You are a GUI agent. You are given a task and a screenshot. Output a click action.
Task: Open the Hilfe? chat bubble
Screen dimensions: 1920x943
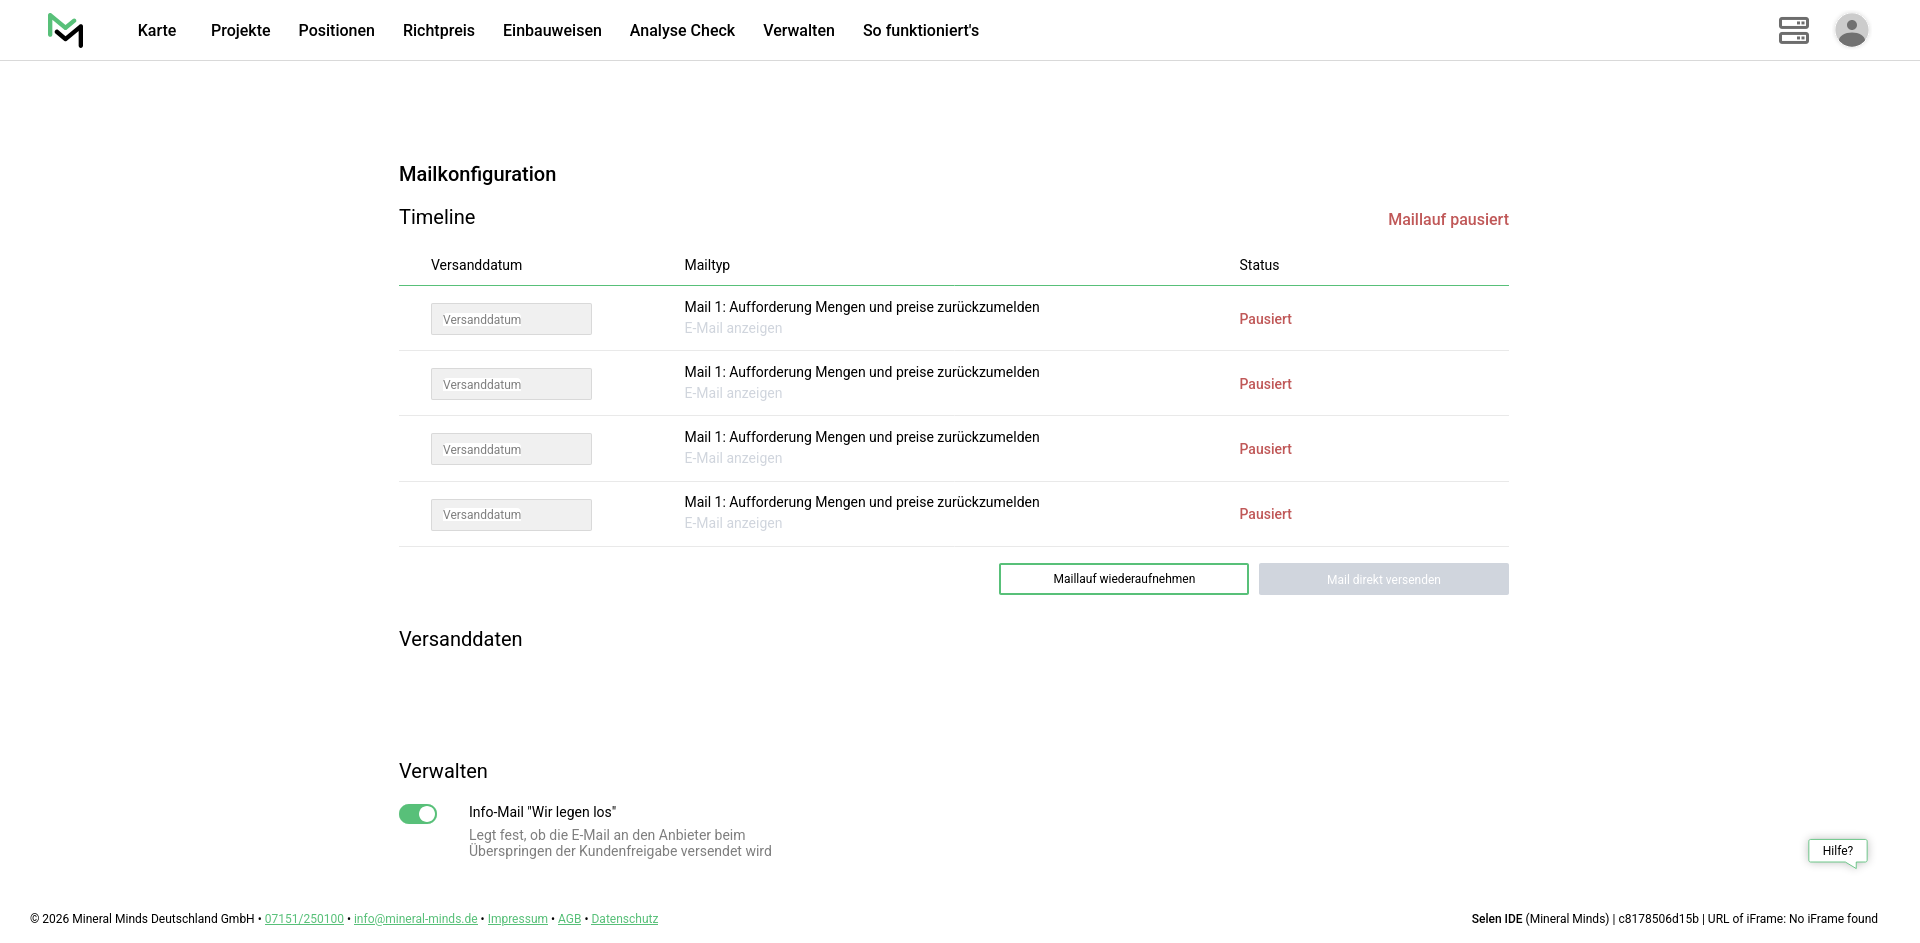tap(1837, 851)
